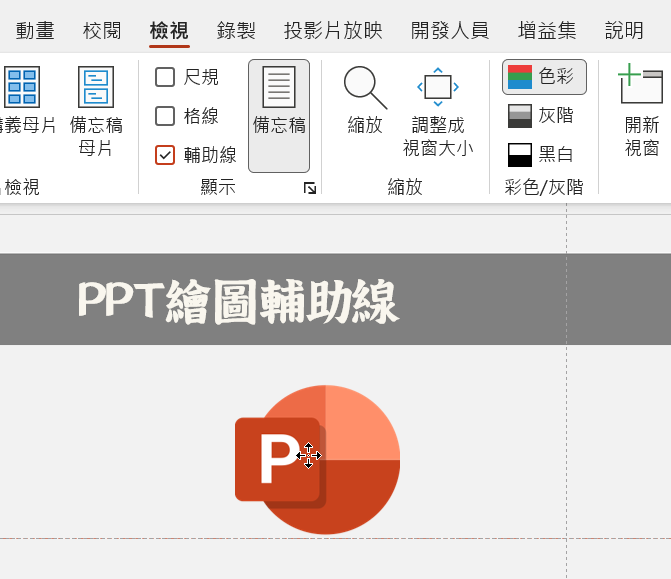Switch to 黑白 black and white view
This screenshot has height=579, width=671.
pos(541,154)
